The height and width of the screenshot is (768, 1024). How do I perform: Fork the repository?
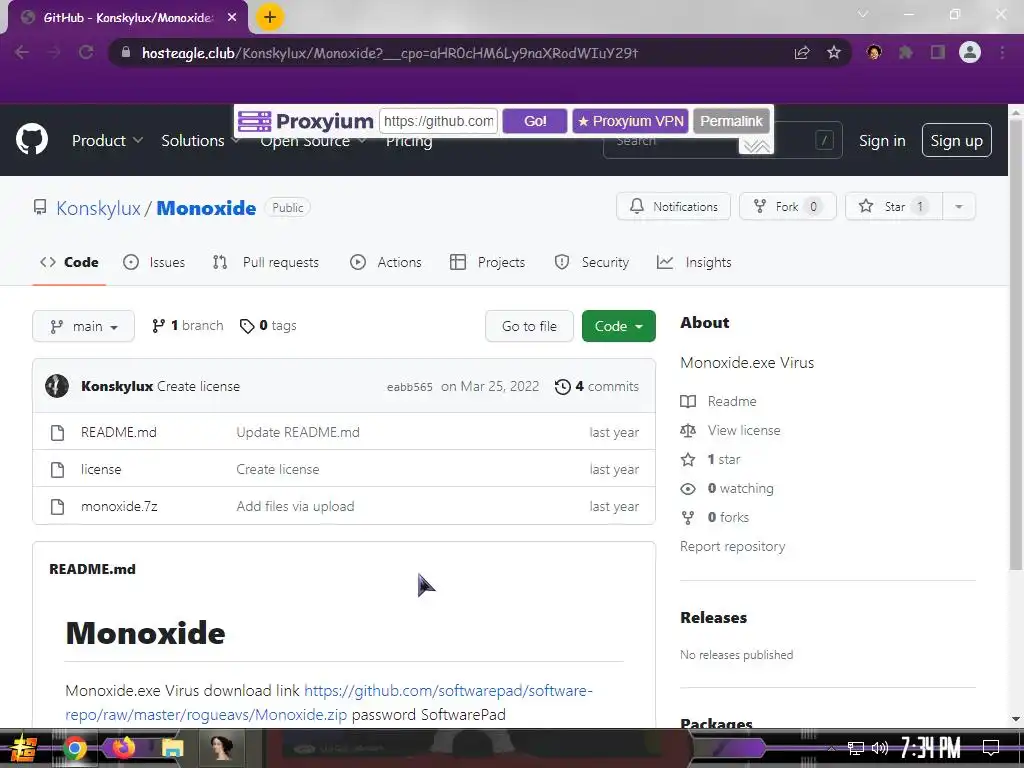tap(788, 206)
